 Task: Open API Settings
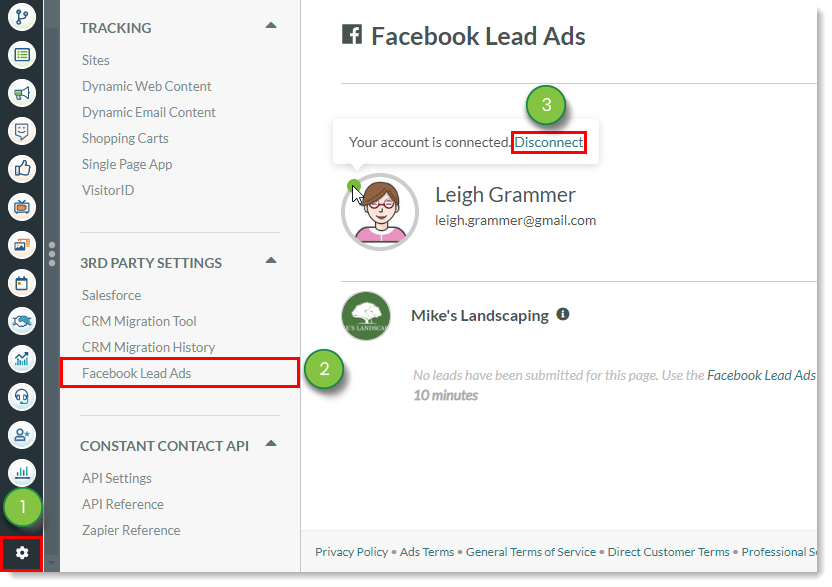[117, 478]
